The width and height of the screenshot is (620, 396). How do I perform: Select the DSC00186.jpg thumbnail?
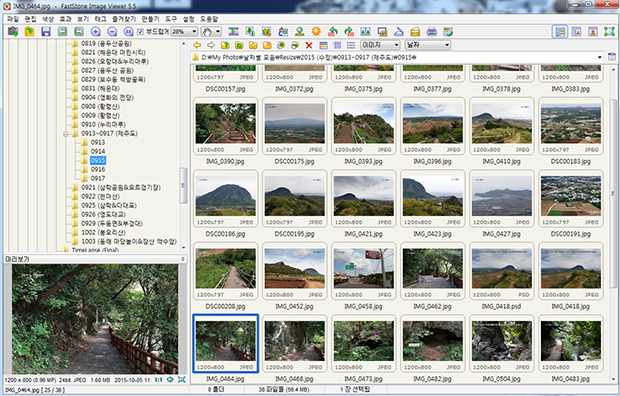click(x=225, y=199)
